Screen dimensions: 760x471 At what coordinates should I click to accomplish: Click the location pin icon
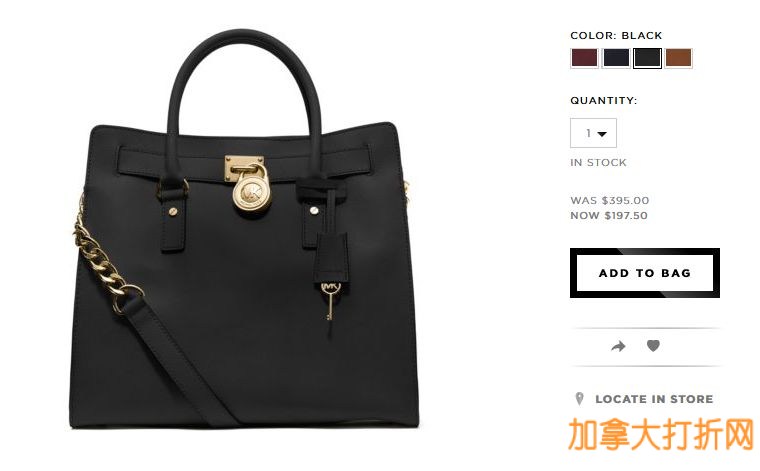[x=579, y=399]
